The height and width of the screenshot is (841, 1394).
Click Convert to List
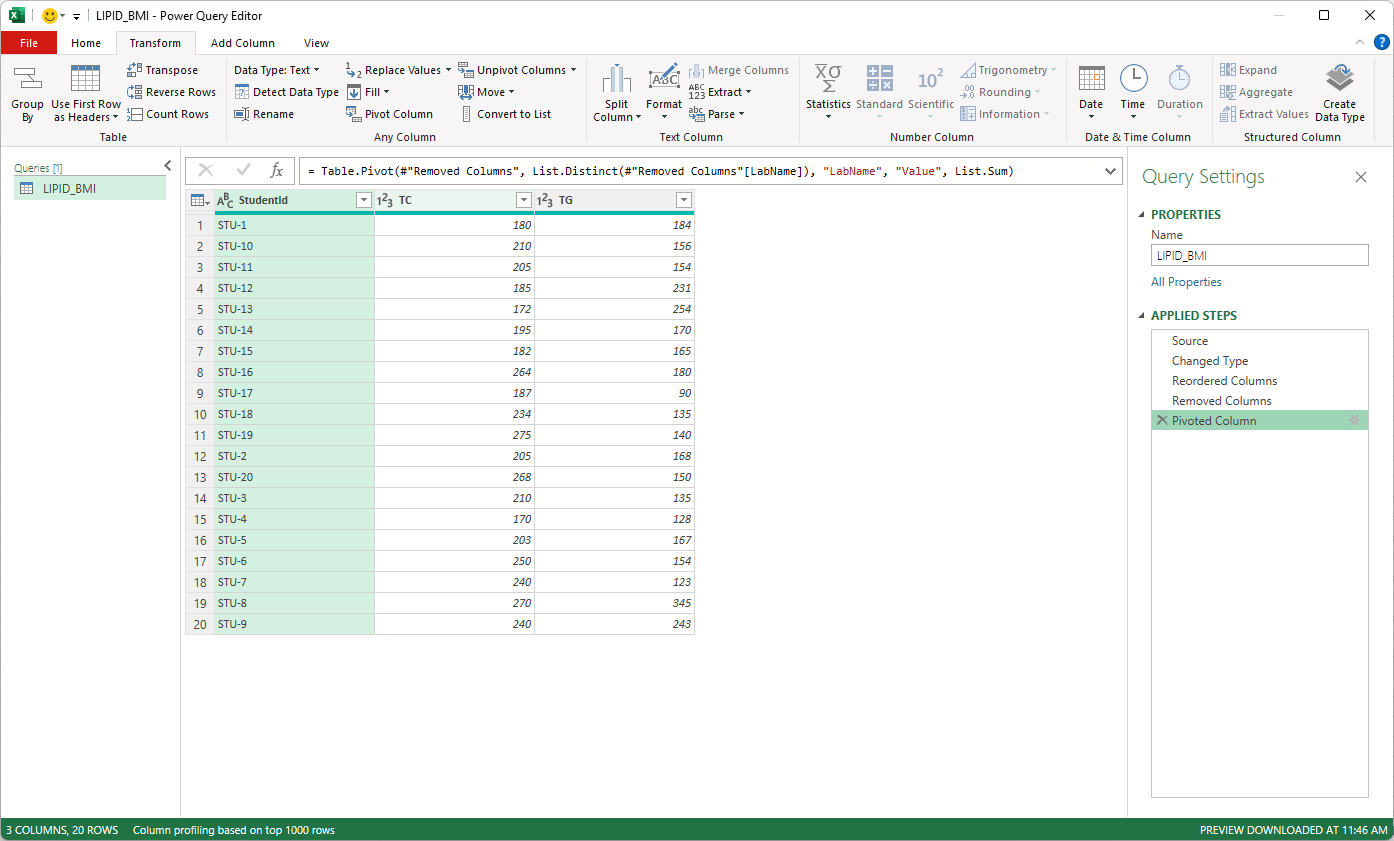pyautogui.click(x=505, y=114)
